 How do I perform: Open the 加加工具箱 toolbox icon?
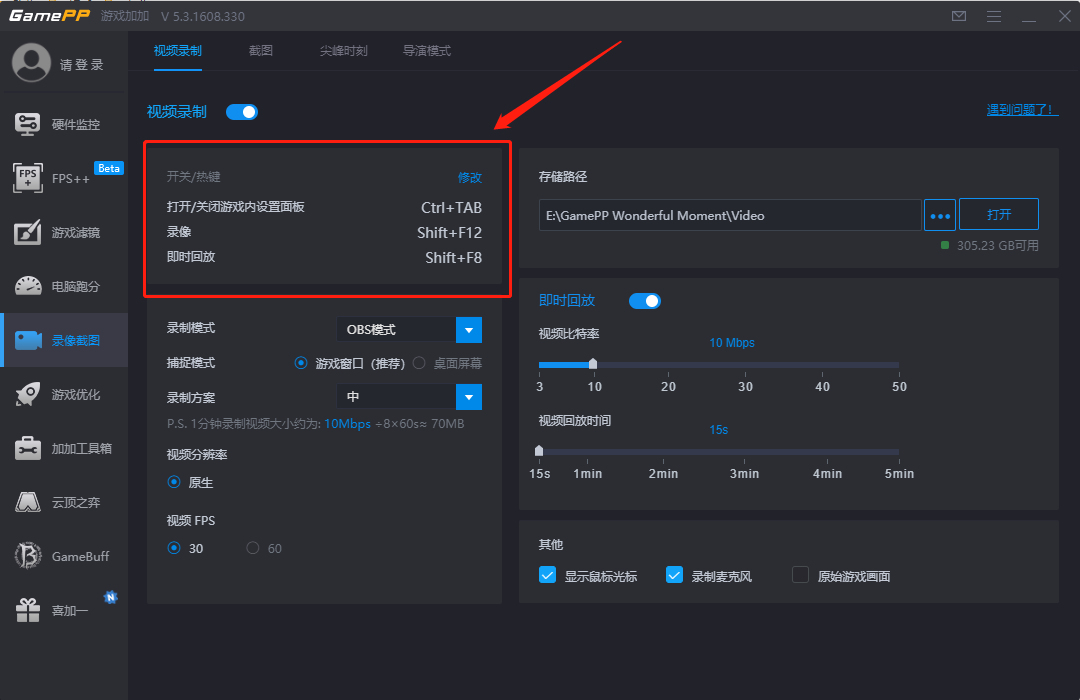[x=28, y=448]
